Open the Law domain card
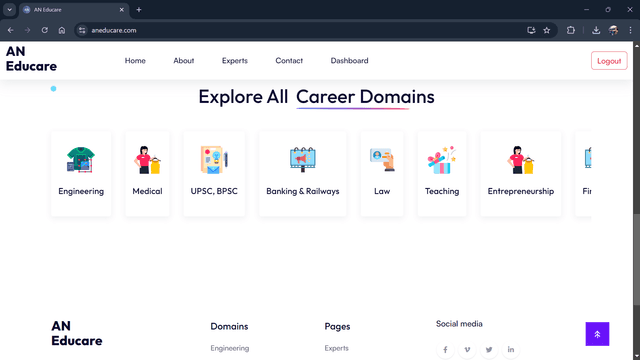640x360 pixels. 382,173
